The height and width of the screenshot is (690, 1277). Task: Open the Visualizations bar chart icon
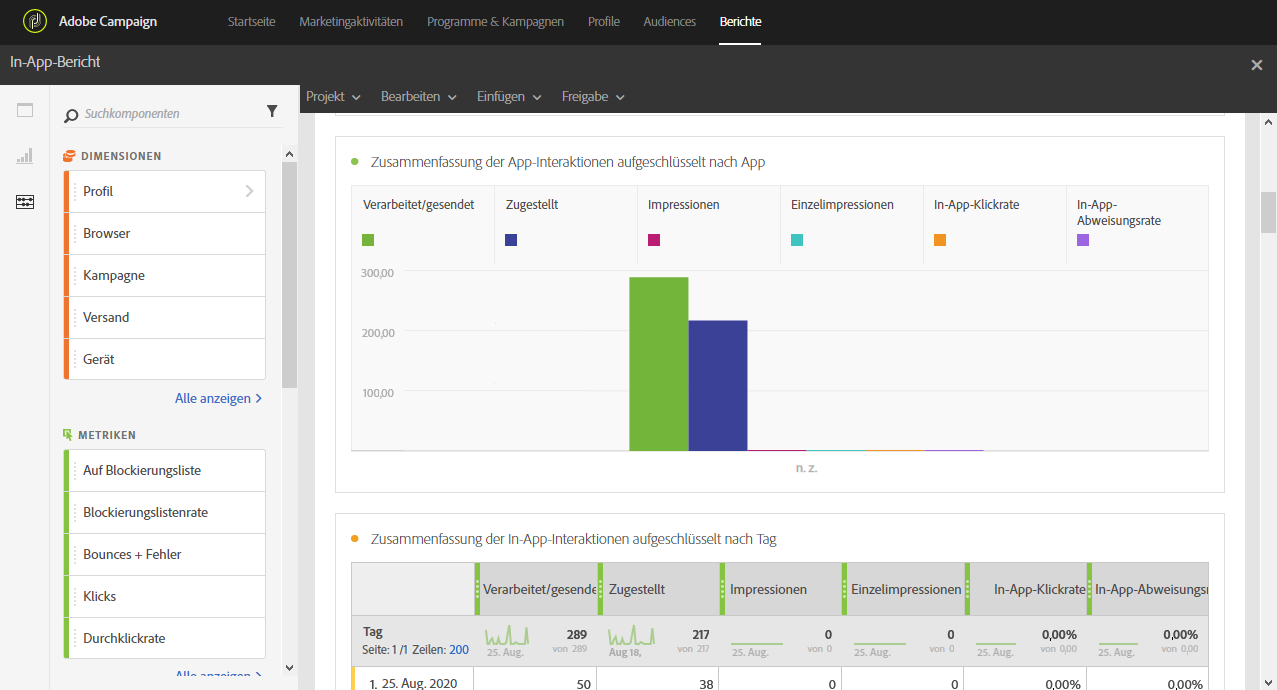(x=25, y=156)
